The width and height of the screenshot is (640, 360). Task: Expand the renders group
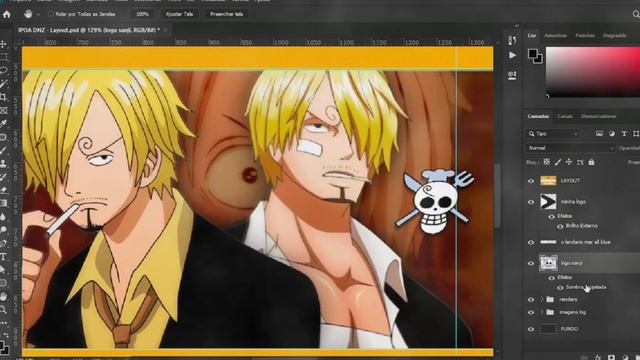pos(542,300)
